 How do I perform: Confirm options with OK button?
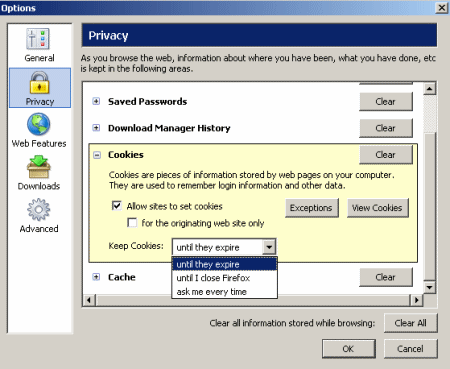point(349,349)
